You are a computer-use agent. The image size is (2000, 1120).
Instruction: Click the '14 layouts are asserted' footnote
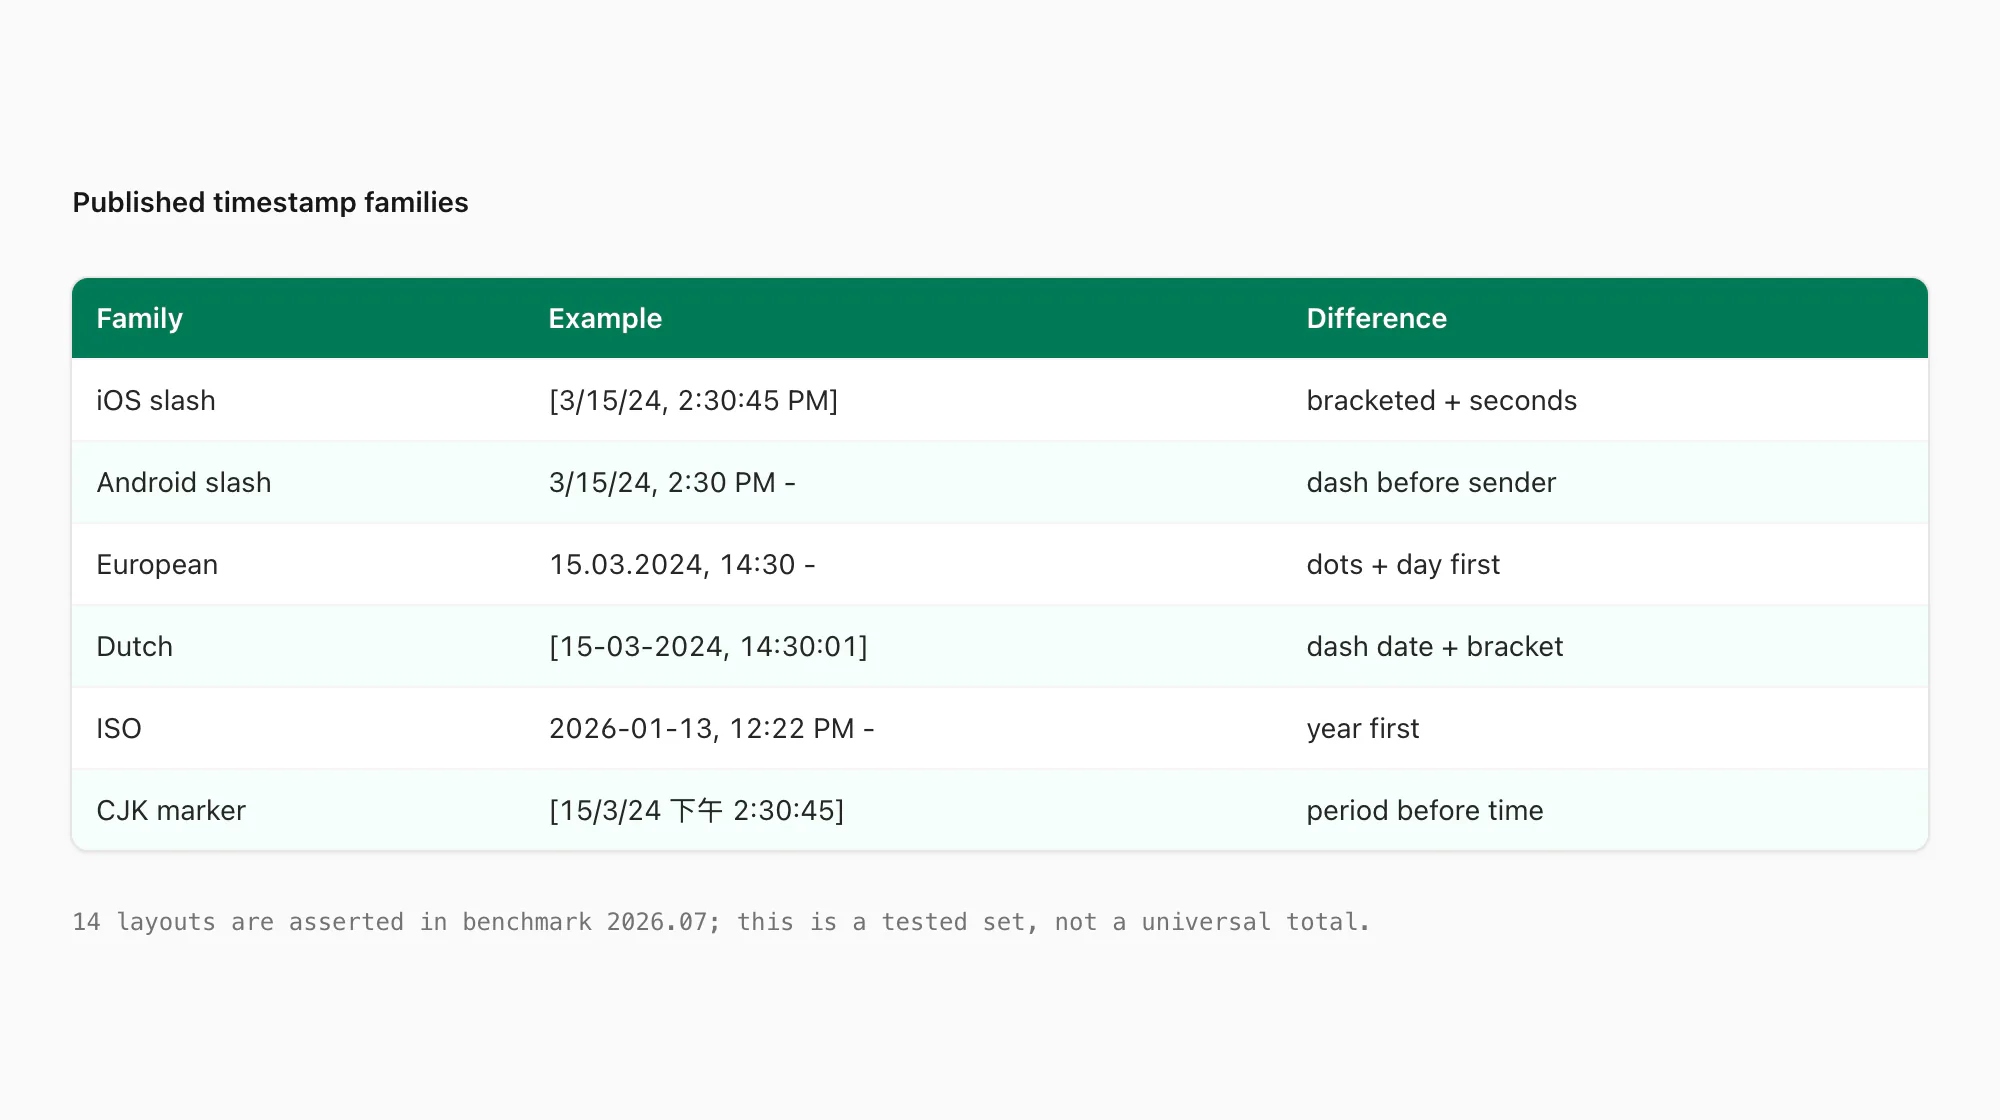tap(721, 922)
